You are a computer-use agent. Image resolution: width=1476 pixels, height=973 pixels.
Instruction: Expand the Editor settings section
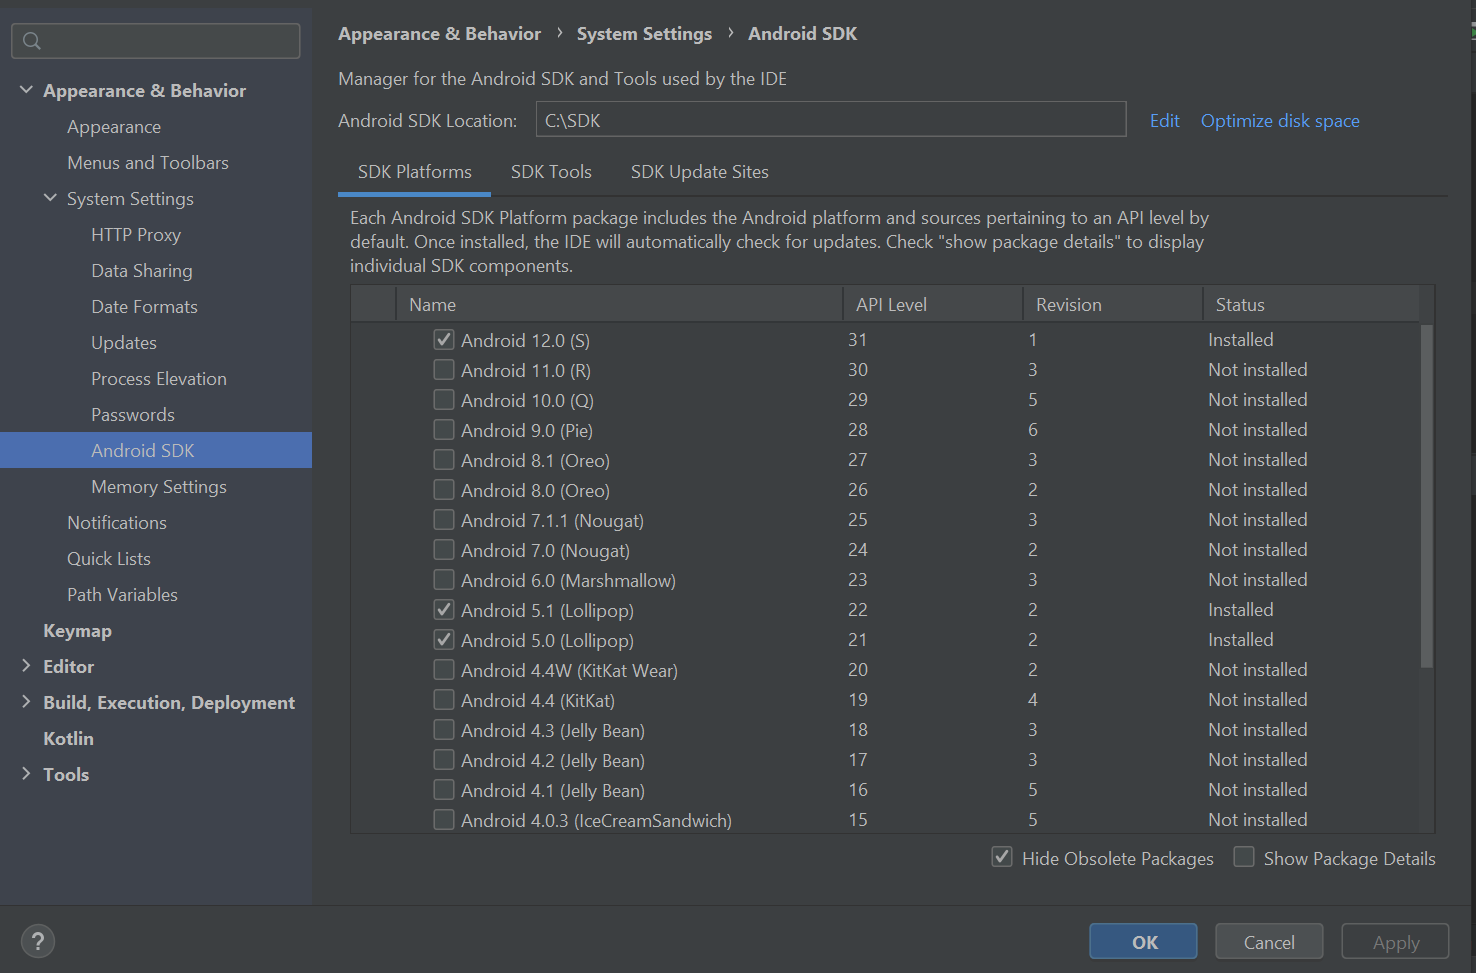pos(26,666)
